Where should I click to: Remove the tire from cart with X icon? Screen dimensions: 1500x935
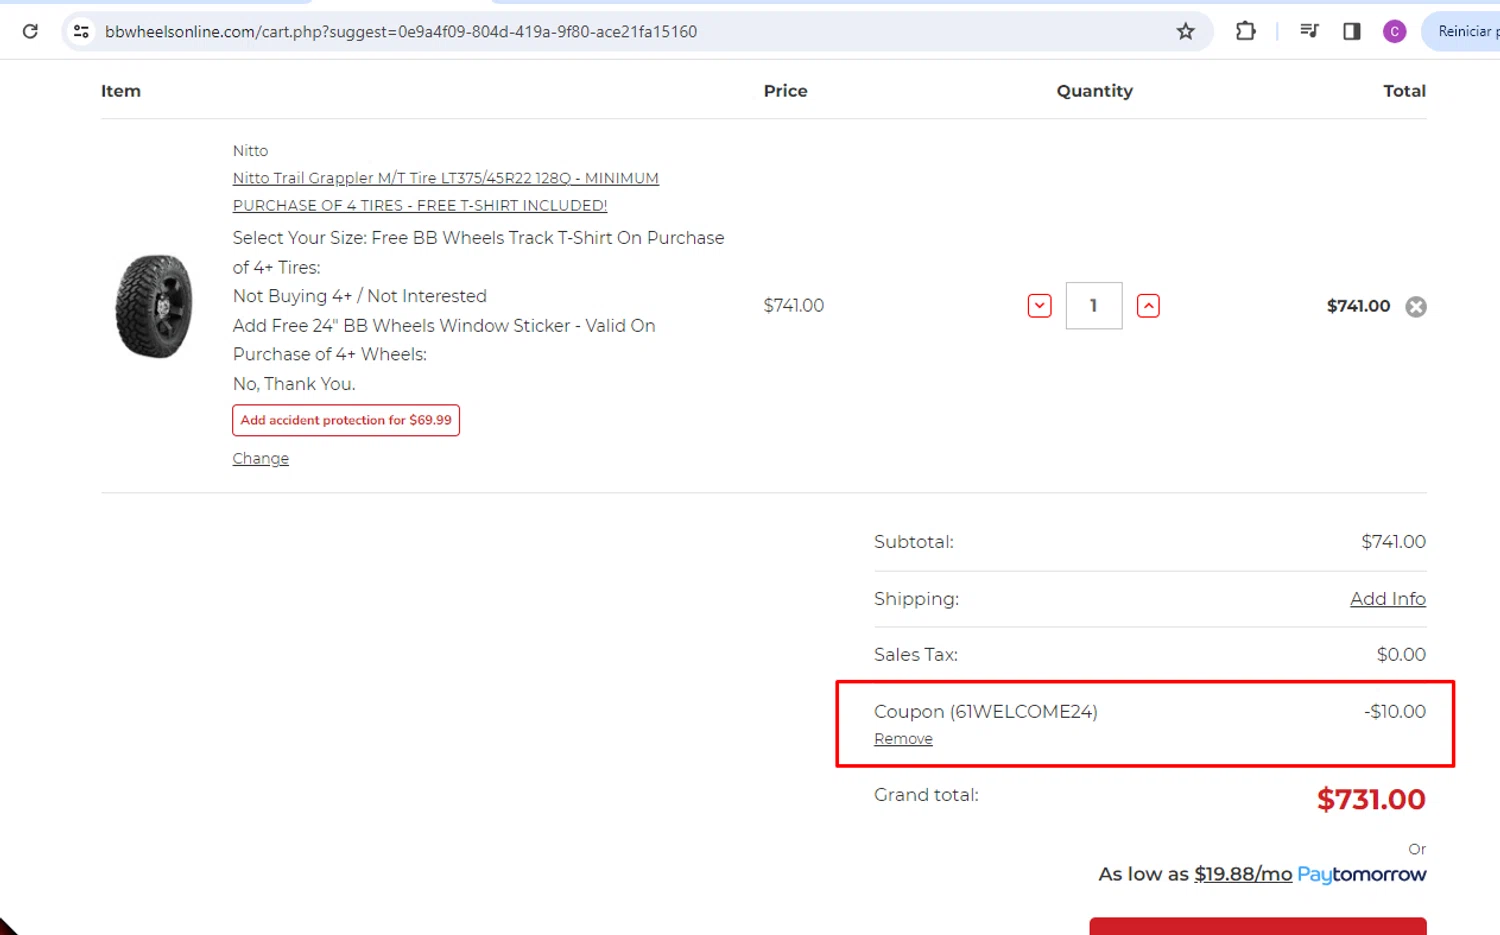click(1416, 307)
